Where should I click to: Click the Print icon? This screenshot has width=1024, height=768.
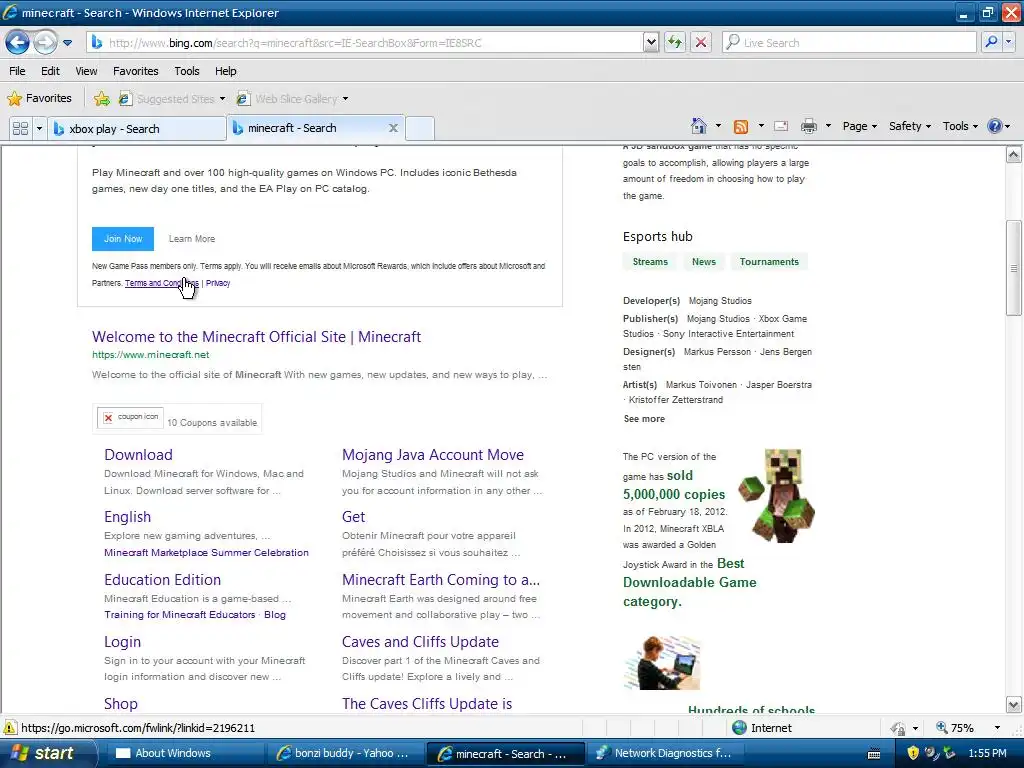tap(809, 126)
